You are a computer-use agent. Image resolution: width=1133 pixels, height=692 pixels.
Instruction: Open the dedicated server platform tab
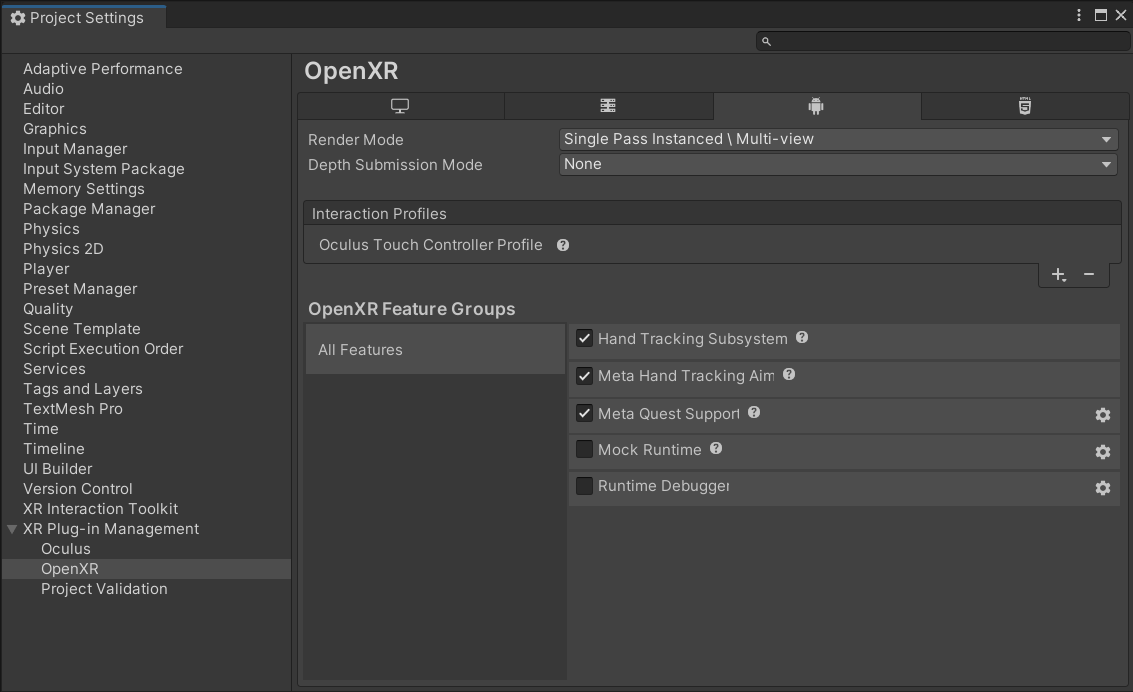click(608, 106)
